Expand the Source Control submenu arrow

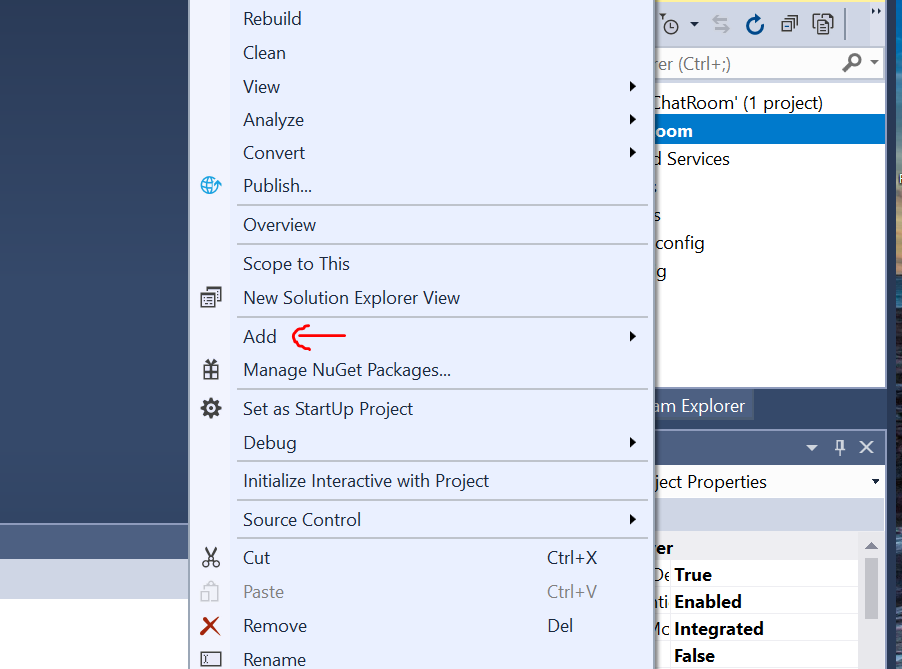tap(632, 520)
